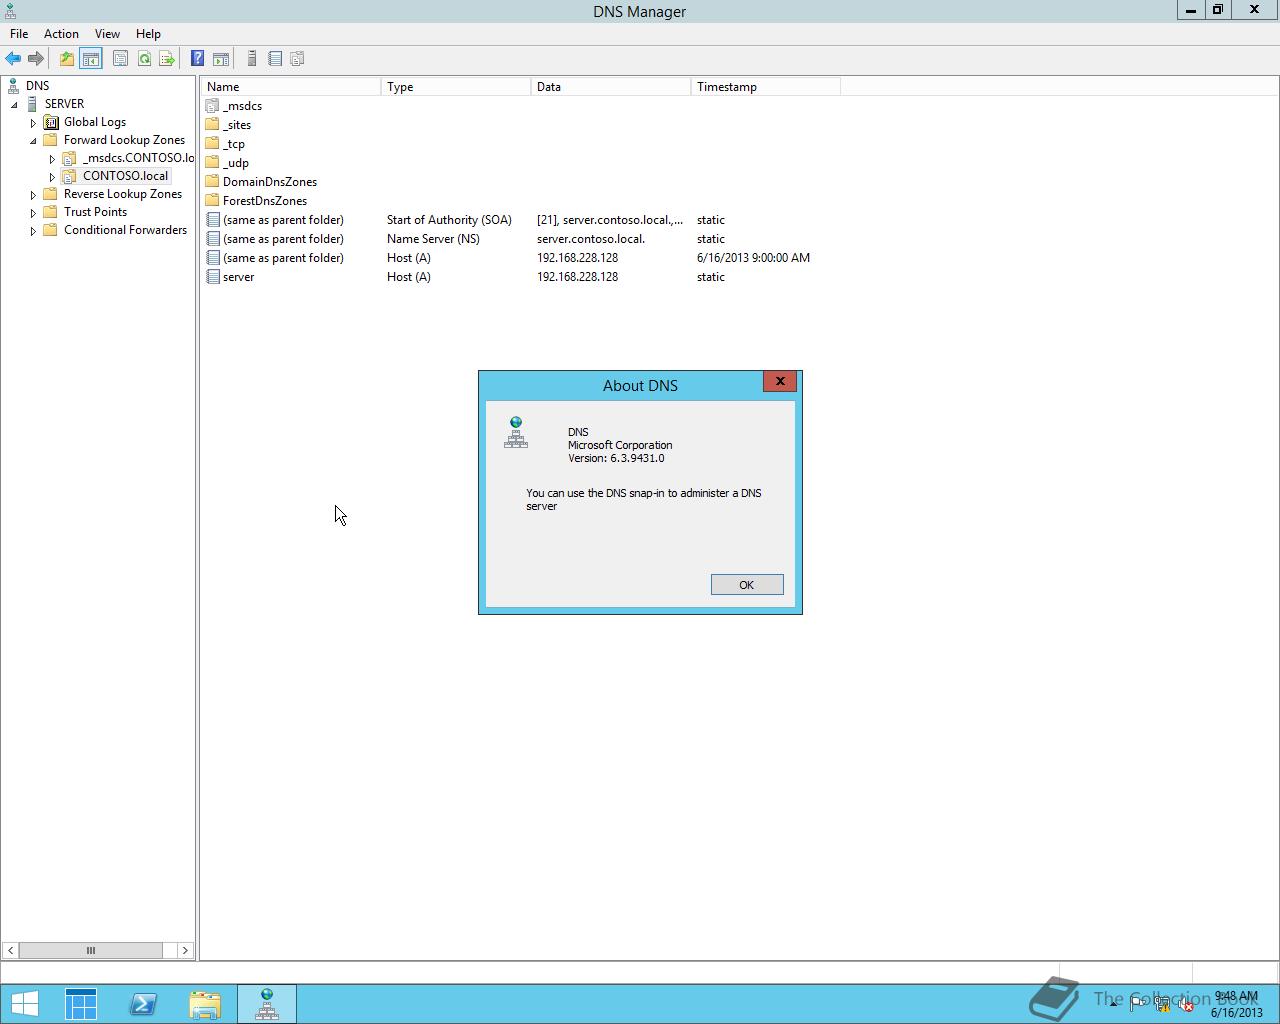The image size is (1280, 1024).
Task: Select the _tcp folder icon in the list
Action: (212, 144)
